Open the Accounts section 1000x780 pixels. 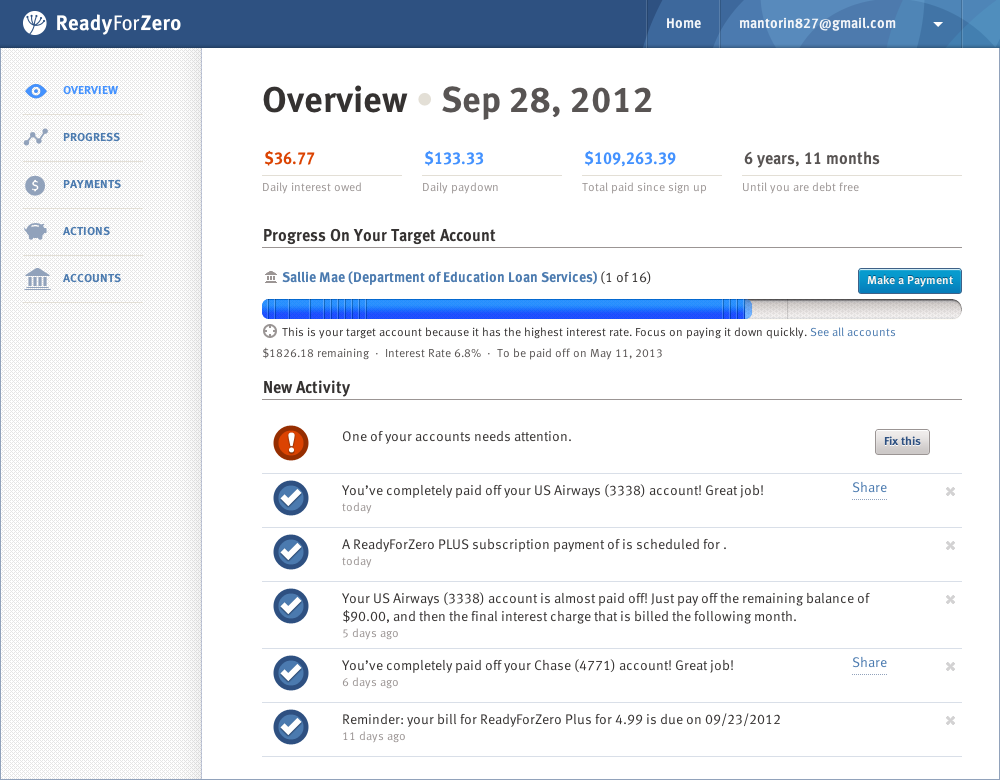click(92, 278)
